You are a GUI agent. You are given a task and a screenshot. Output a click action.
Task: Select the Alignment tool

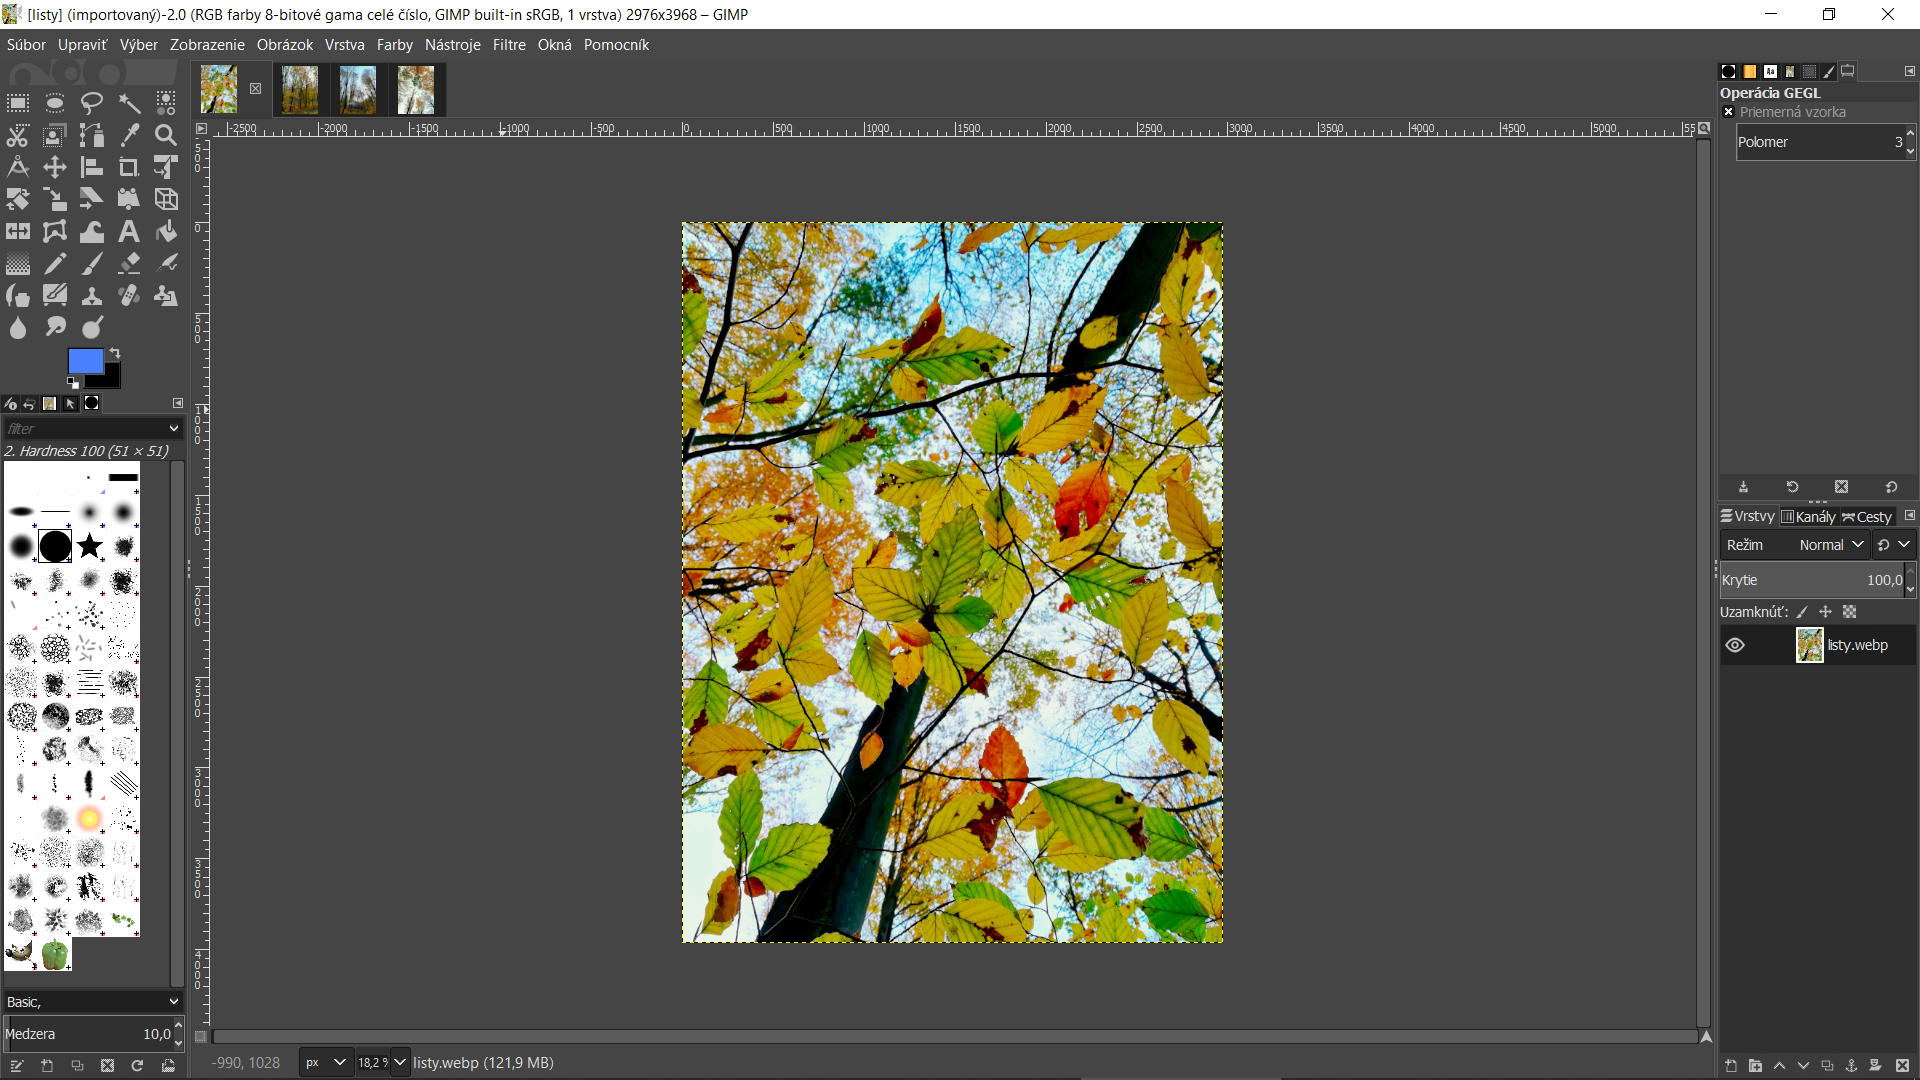tap(92, 167)
